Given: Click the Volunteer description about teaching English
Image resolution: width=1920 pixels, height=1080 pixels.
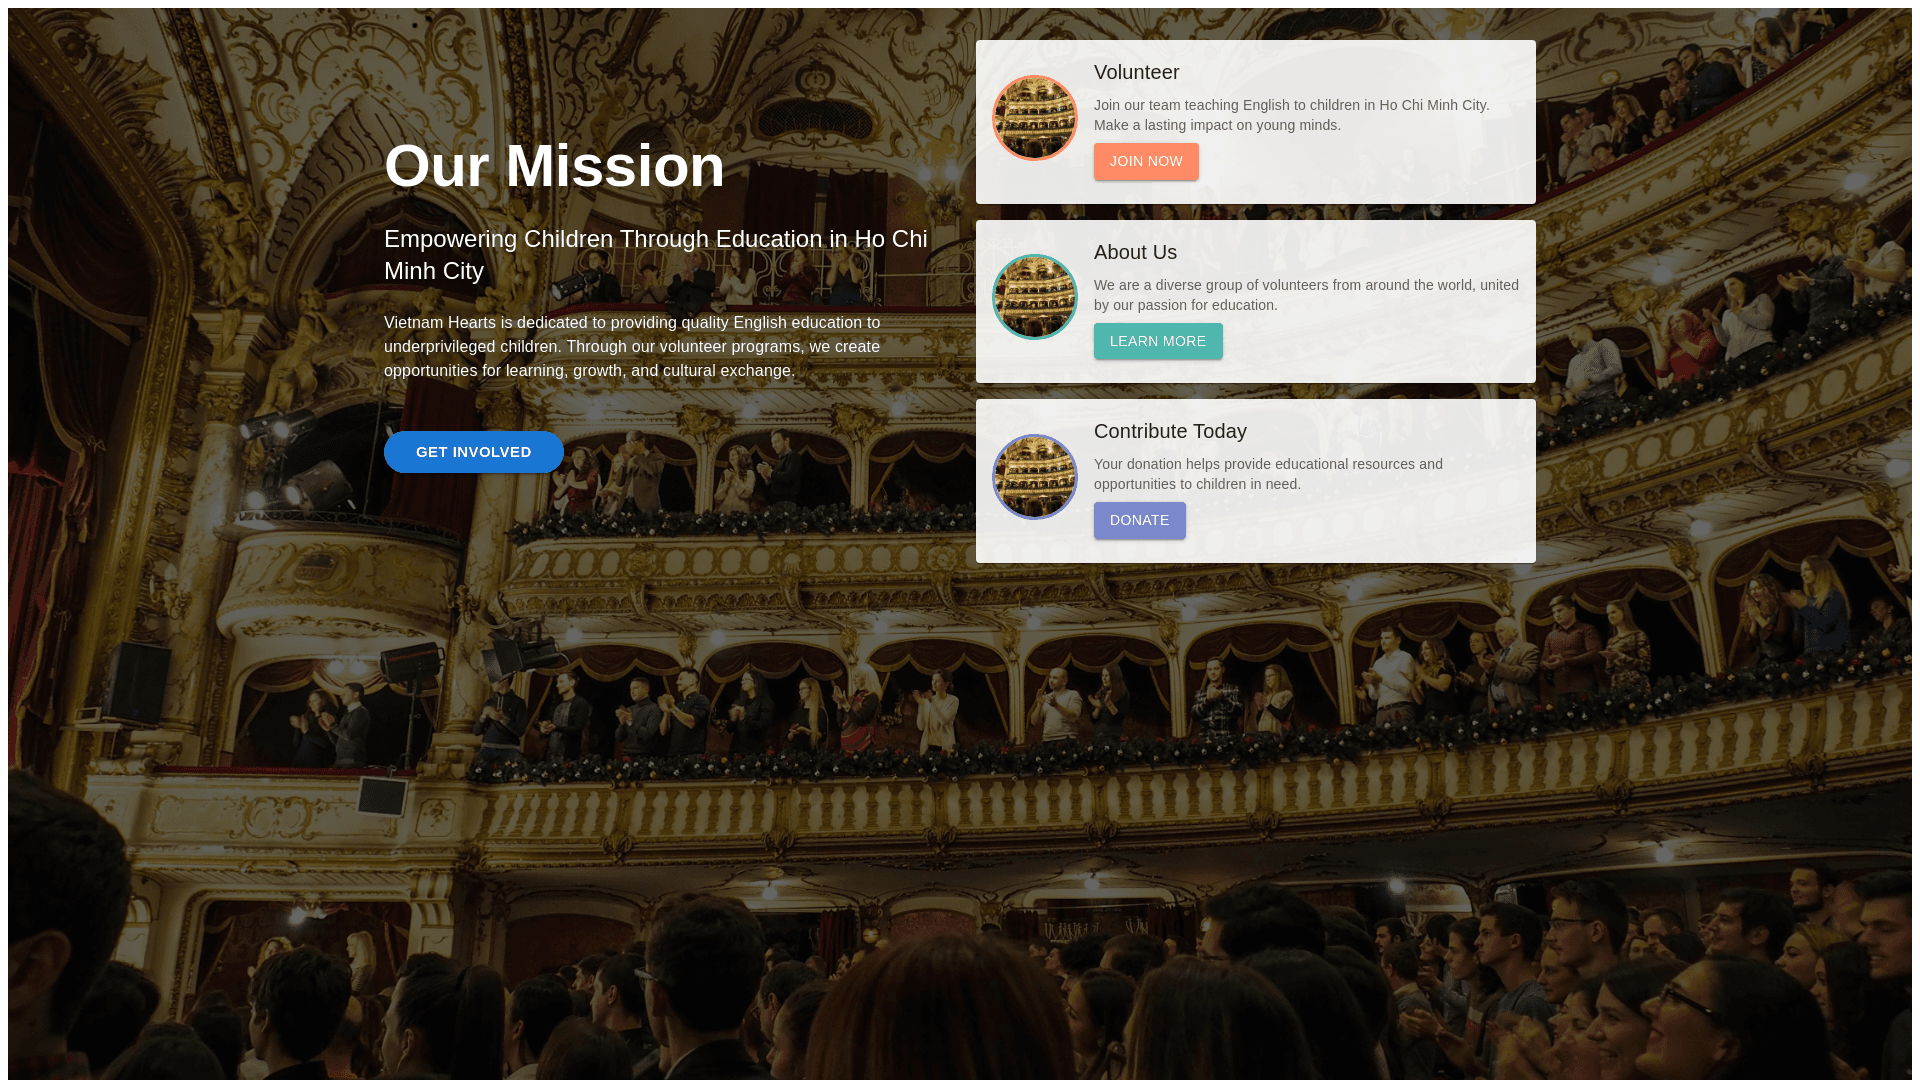Looking at the screenshot, I should pyautogui.click(x=1292, y=115).
